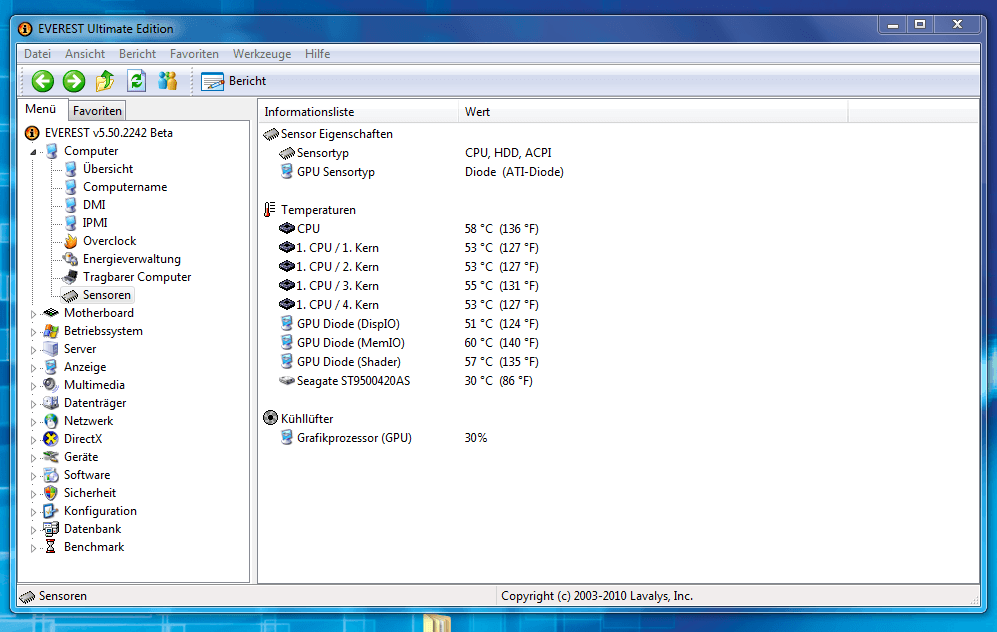This screenshot has height=632, width=997.
Task: Click the Geräte devices icon
Action: pyautogui.click(x=51, y=457)
